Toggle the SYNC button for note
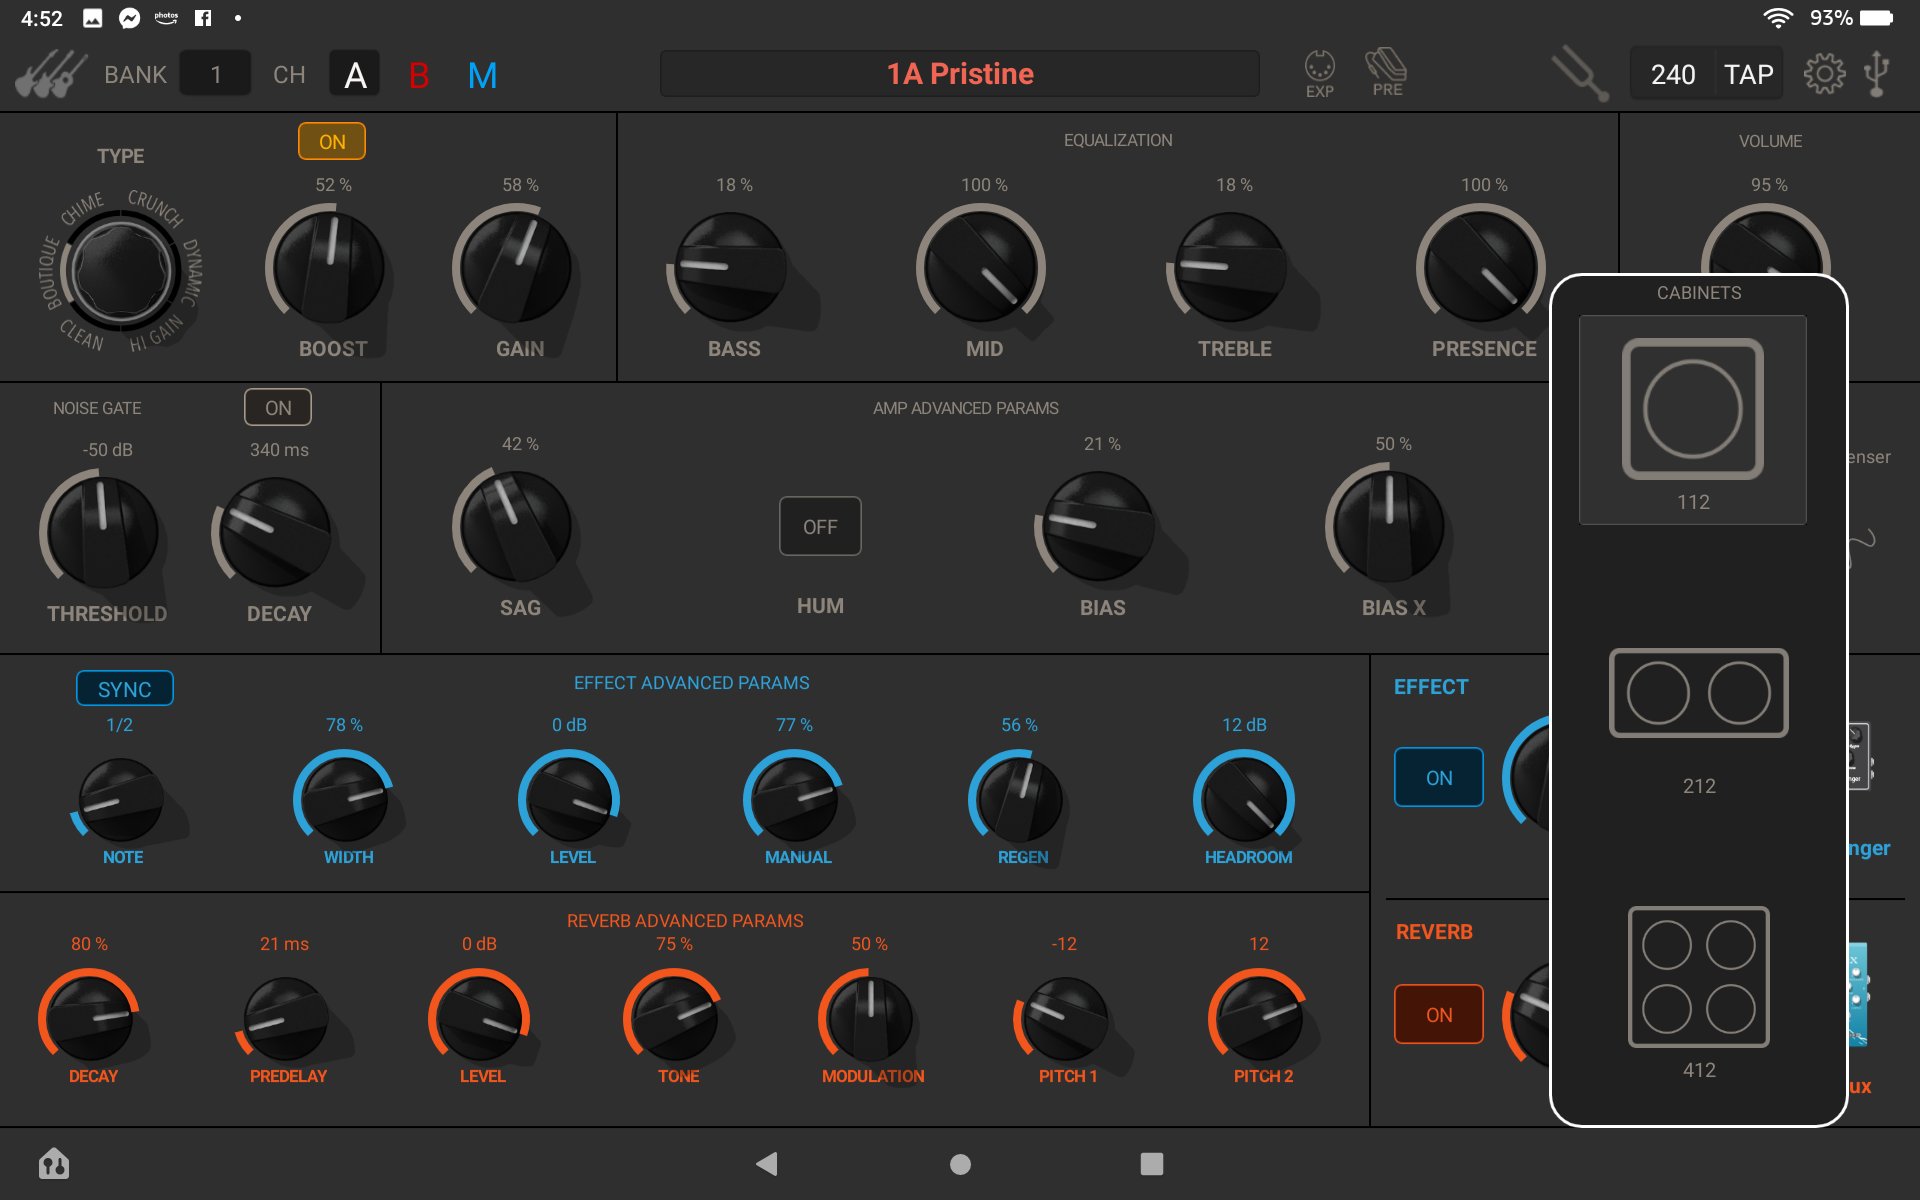1920x1200 pixels. [x=124, y=689]
